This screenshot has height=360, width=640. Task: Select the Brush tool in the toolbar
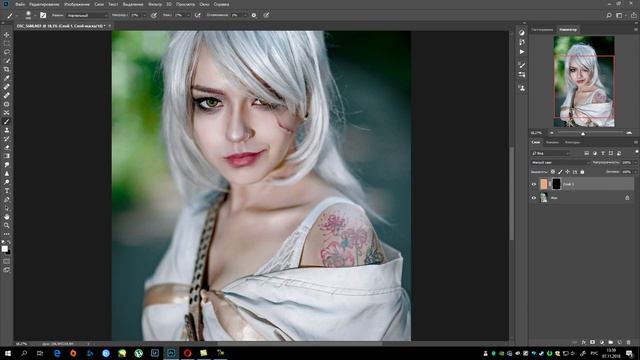pos(7,121)
